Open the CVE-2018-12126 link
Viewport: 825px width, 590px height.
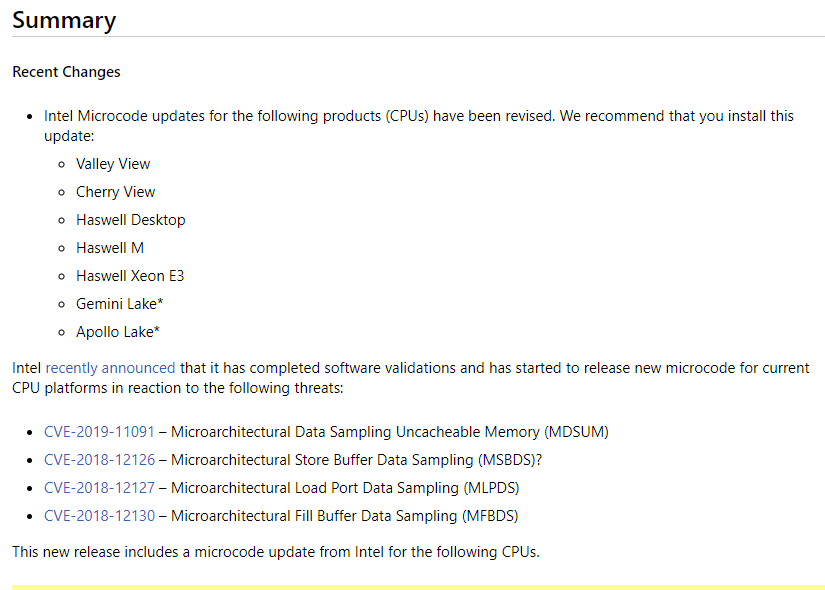pyautogui.click(x=99, y=459)
